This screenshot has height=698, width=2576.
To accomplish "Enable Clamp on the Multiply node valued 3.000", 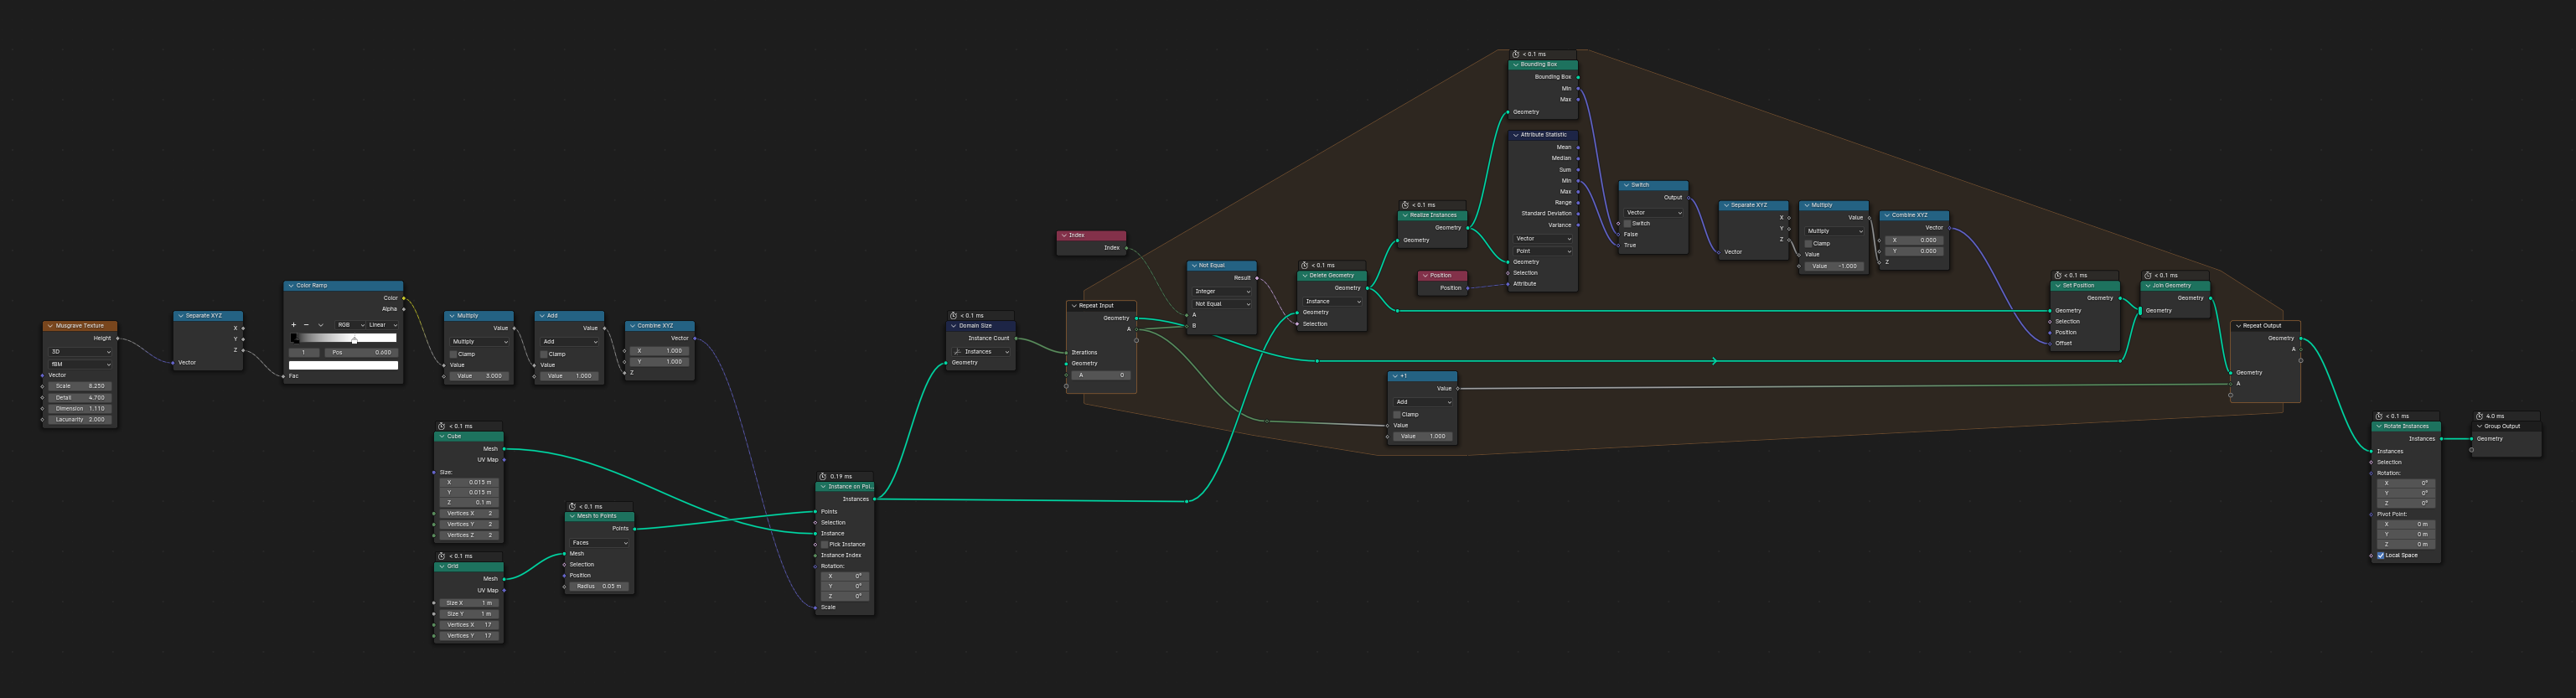I will [453, 354].
